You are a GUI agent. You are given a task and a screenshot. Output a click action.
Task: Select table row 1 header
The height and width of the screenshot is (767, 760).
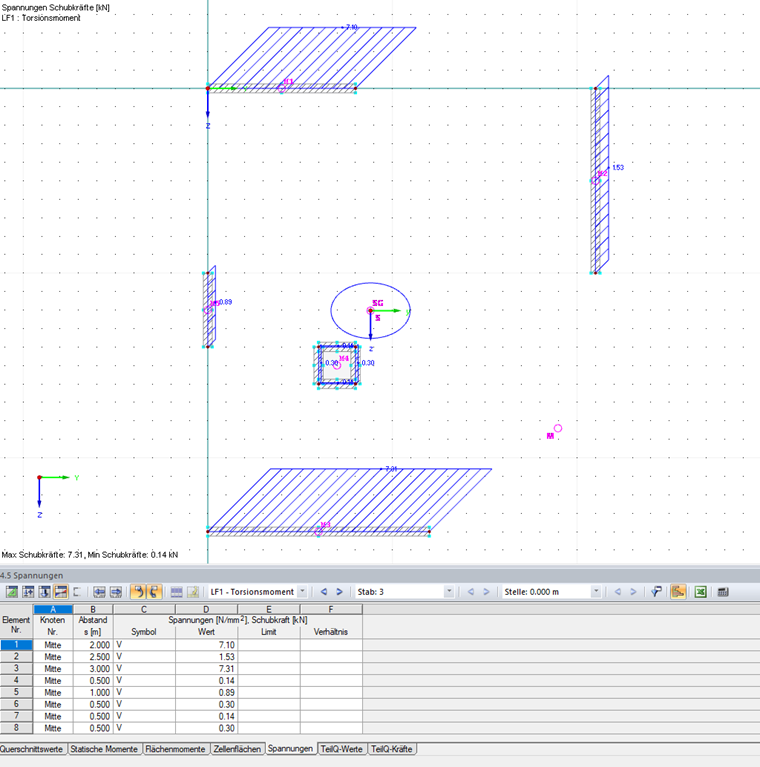click(x=16, y=645)
